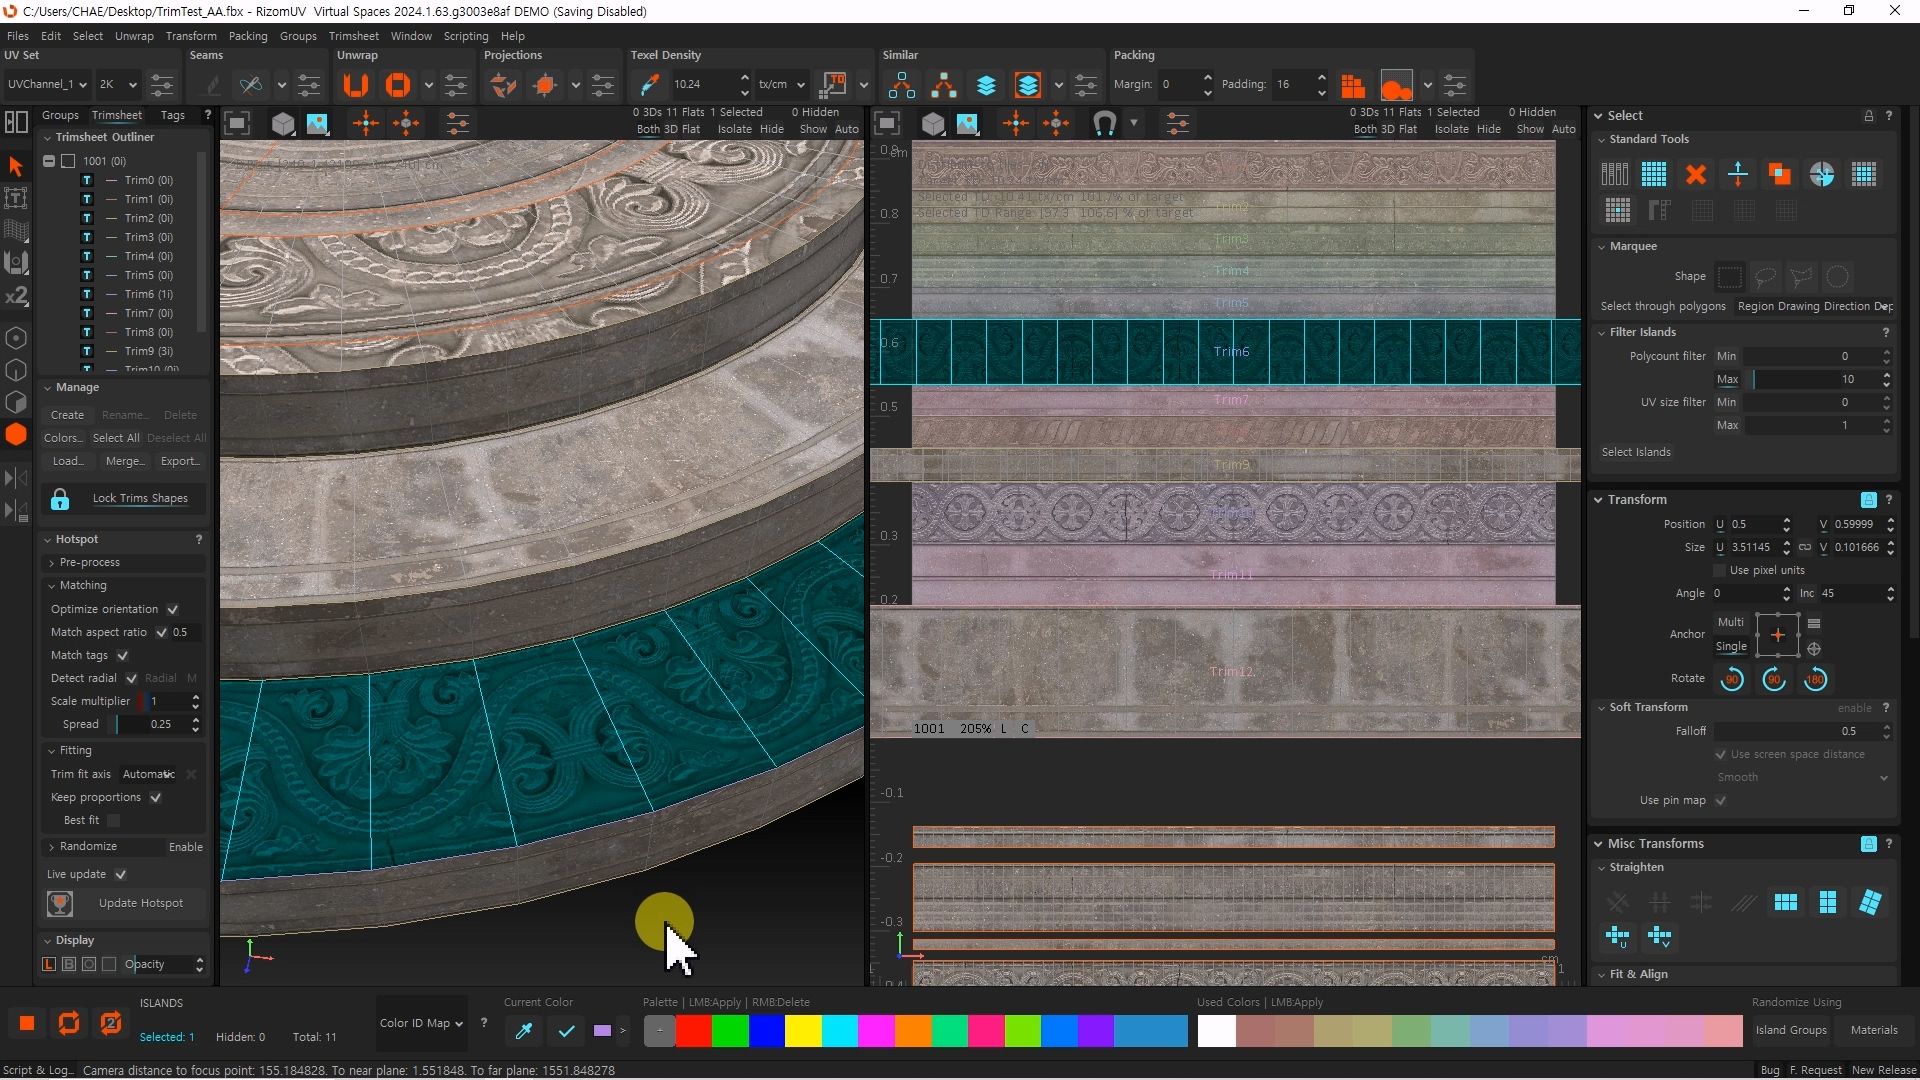The height and width of the screenshot is (1080, 1920).
Task: Open the UVChannel_1 dropdown
Action: pyautogui.click(x=46, y=85)
